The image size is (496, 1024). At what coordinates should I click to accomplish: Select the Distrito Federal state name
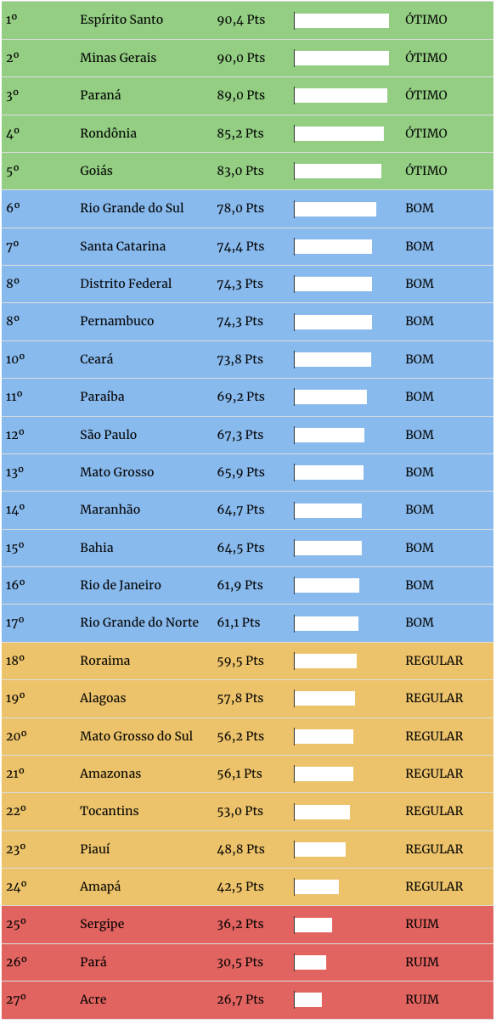(126, 283)
